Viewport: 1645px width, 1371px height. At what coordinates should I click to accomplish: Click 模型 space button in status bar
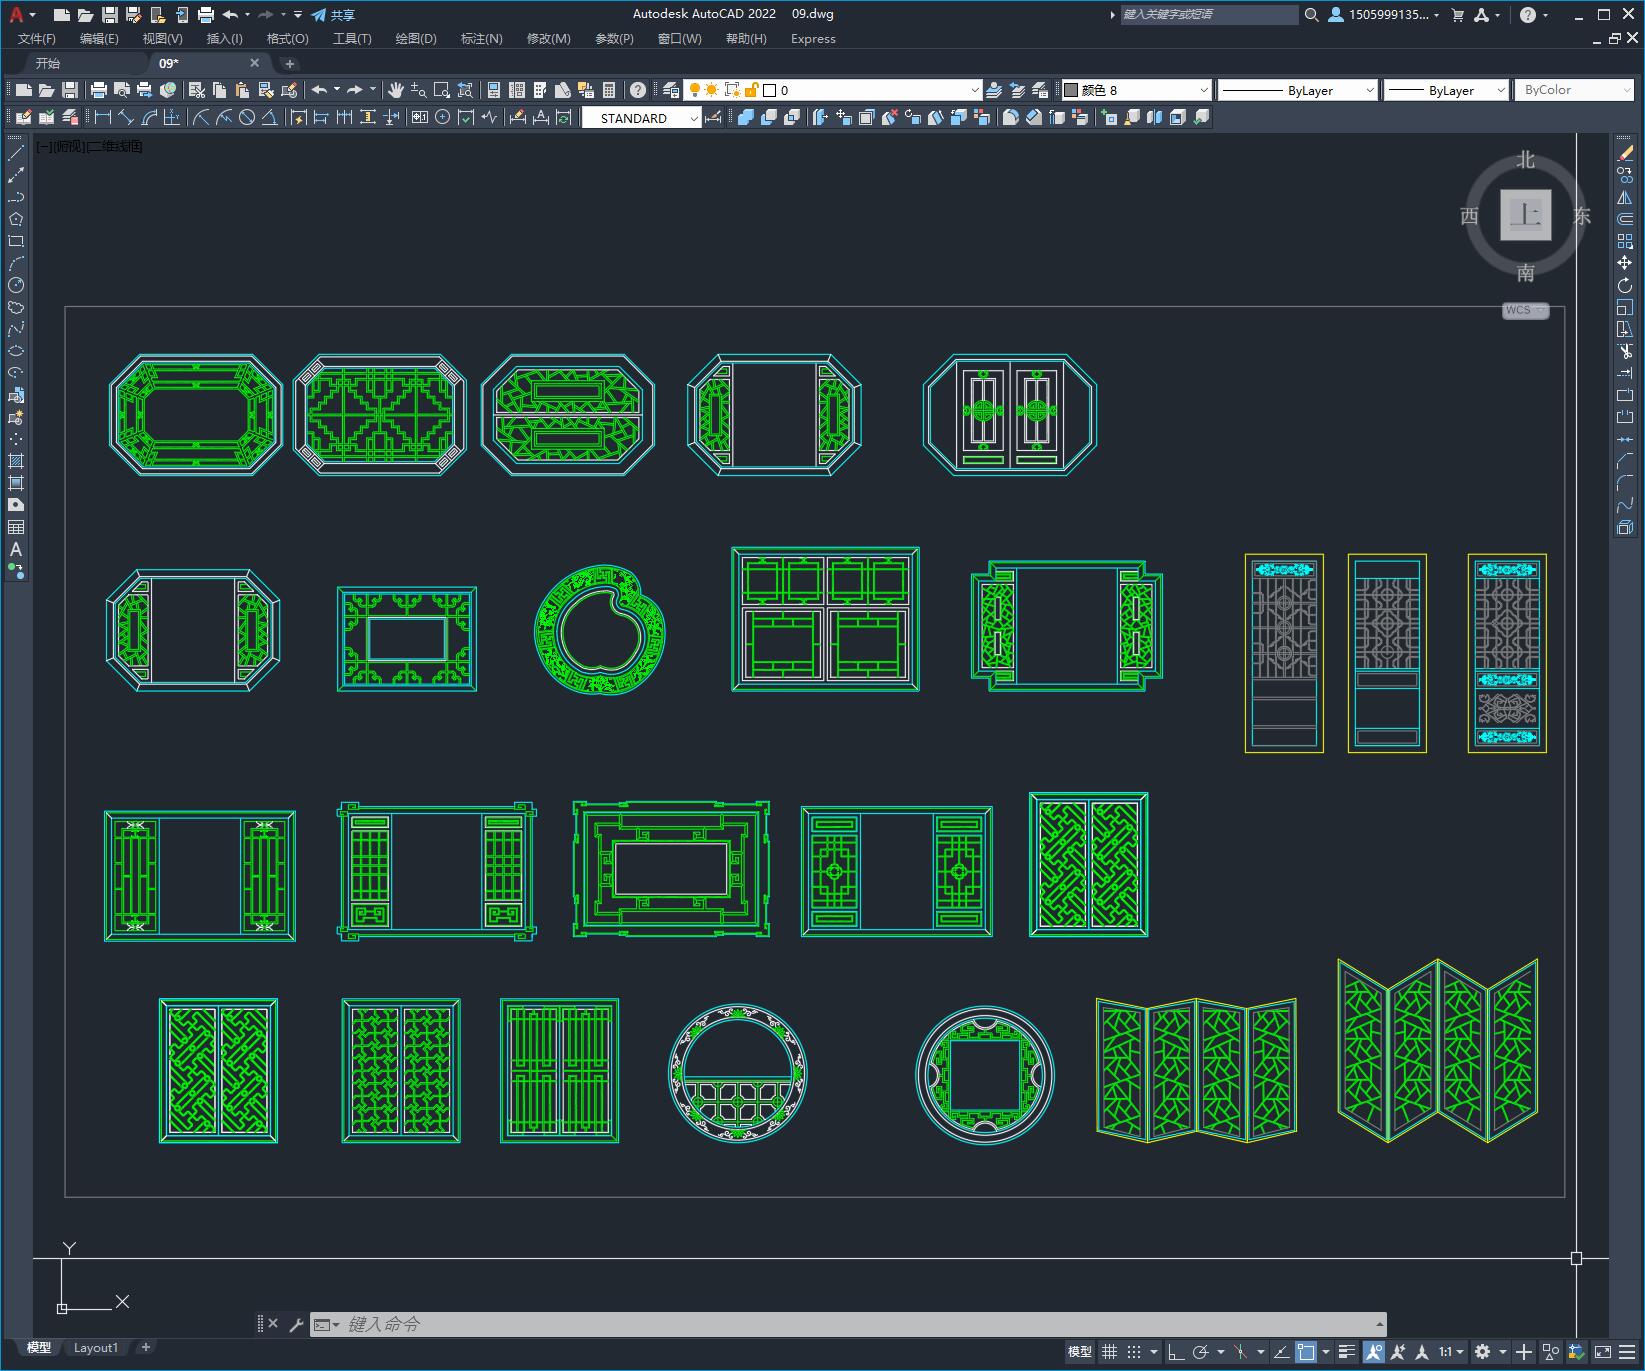pyautogui.click(x=1080, y=1352)
